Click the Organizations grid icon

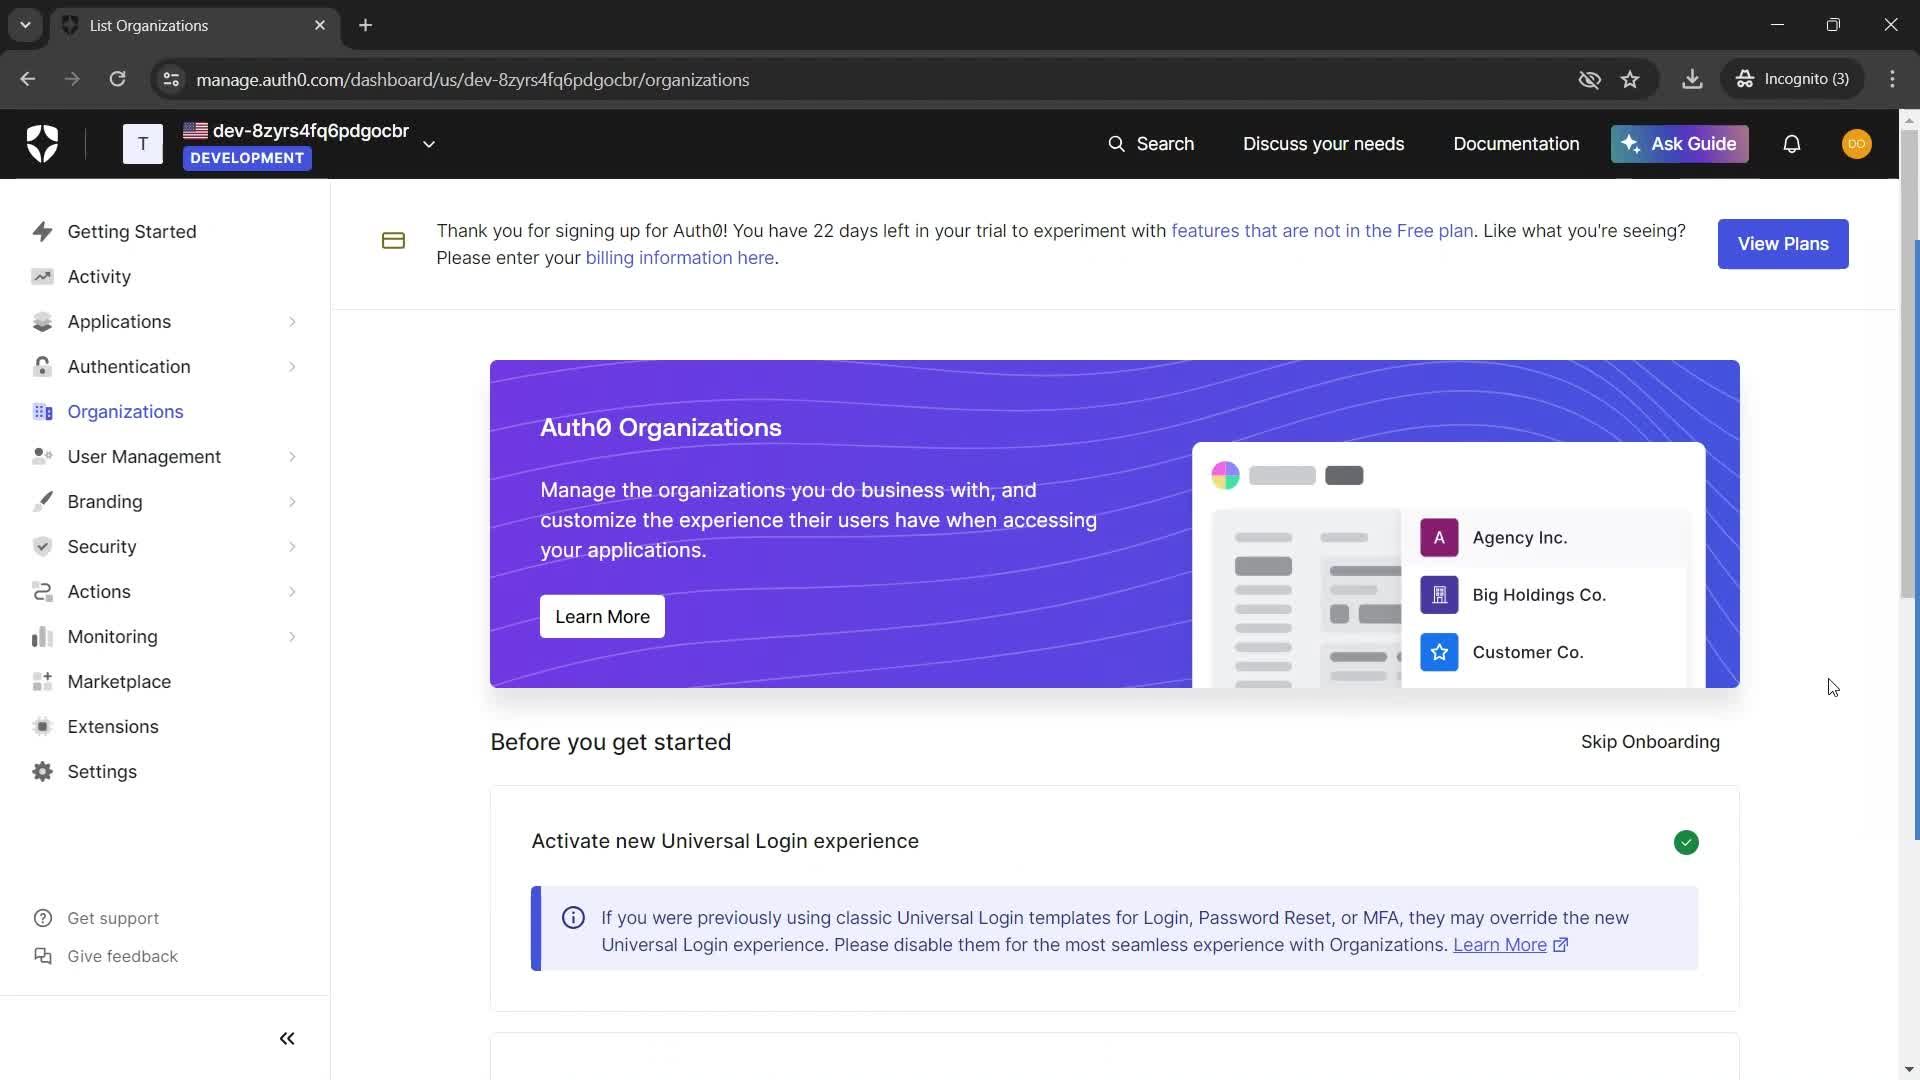(42, 412)
